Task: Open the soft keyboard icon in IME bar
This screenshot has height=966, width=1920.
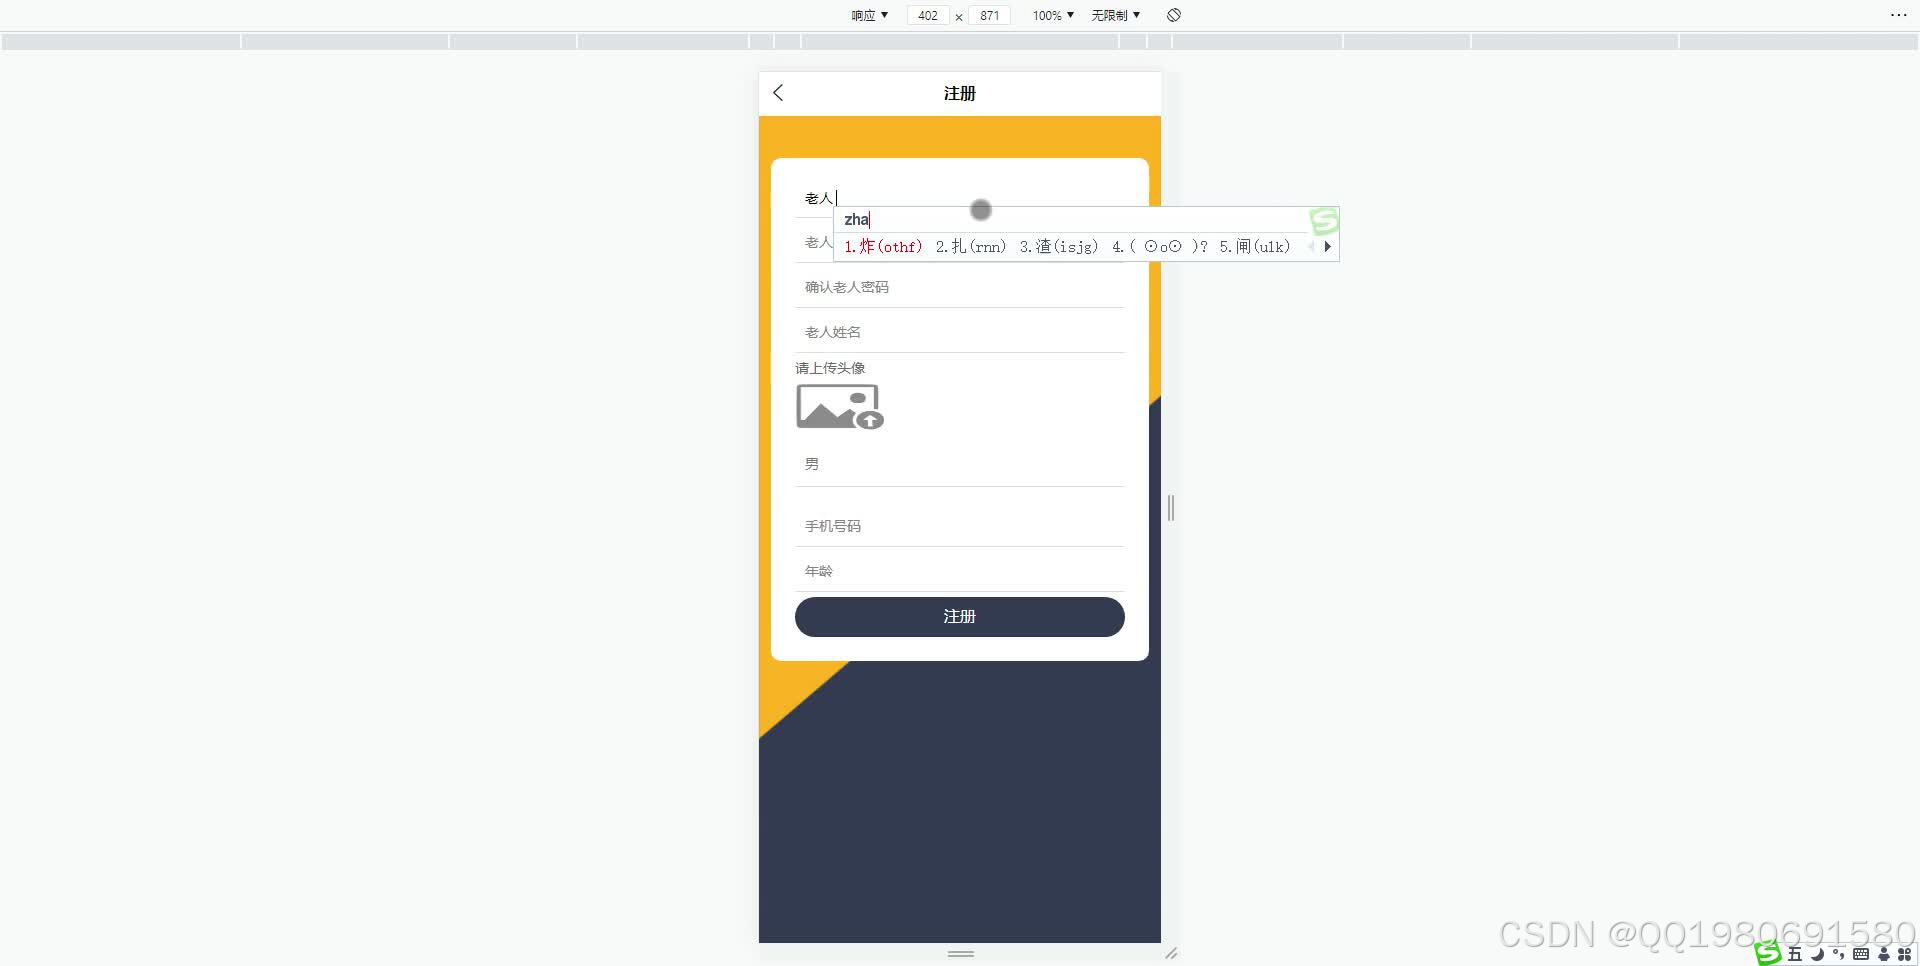Action: coord(1861,954)
